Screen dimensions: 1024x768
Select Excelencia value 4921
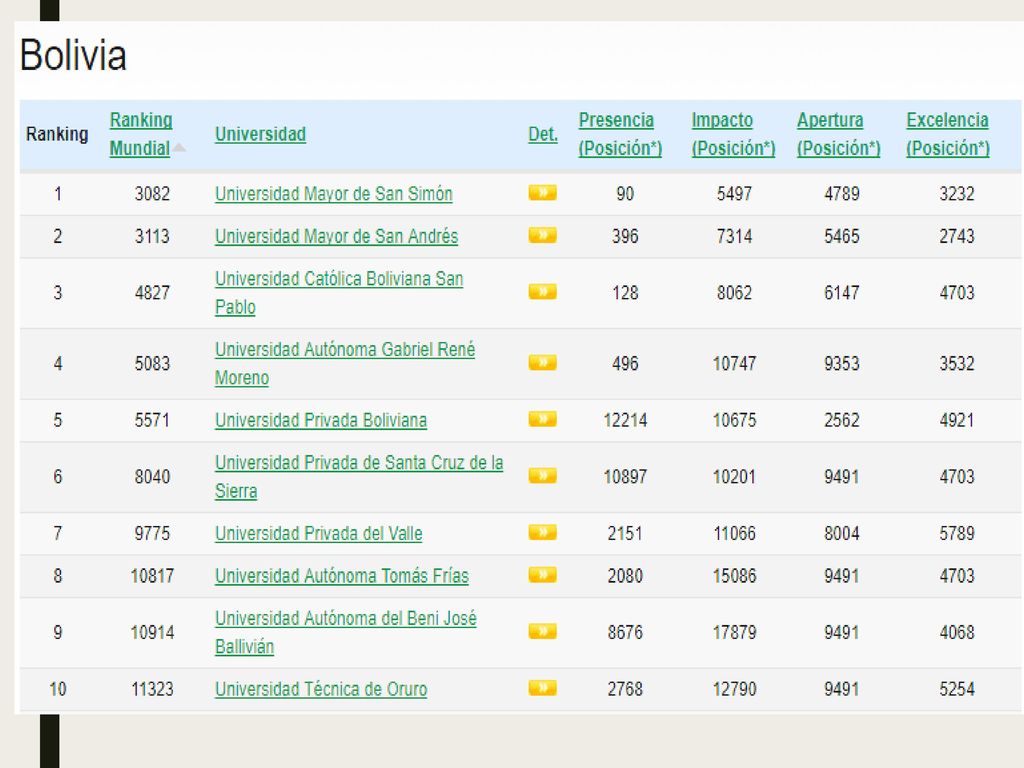point(957,420)
